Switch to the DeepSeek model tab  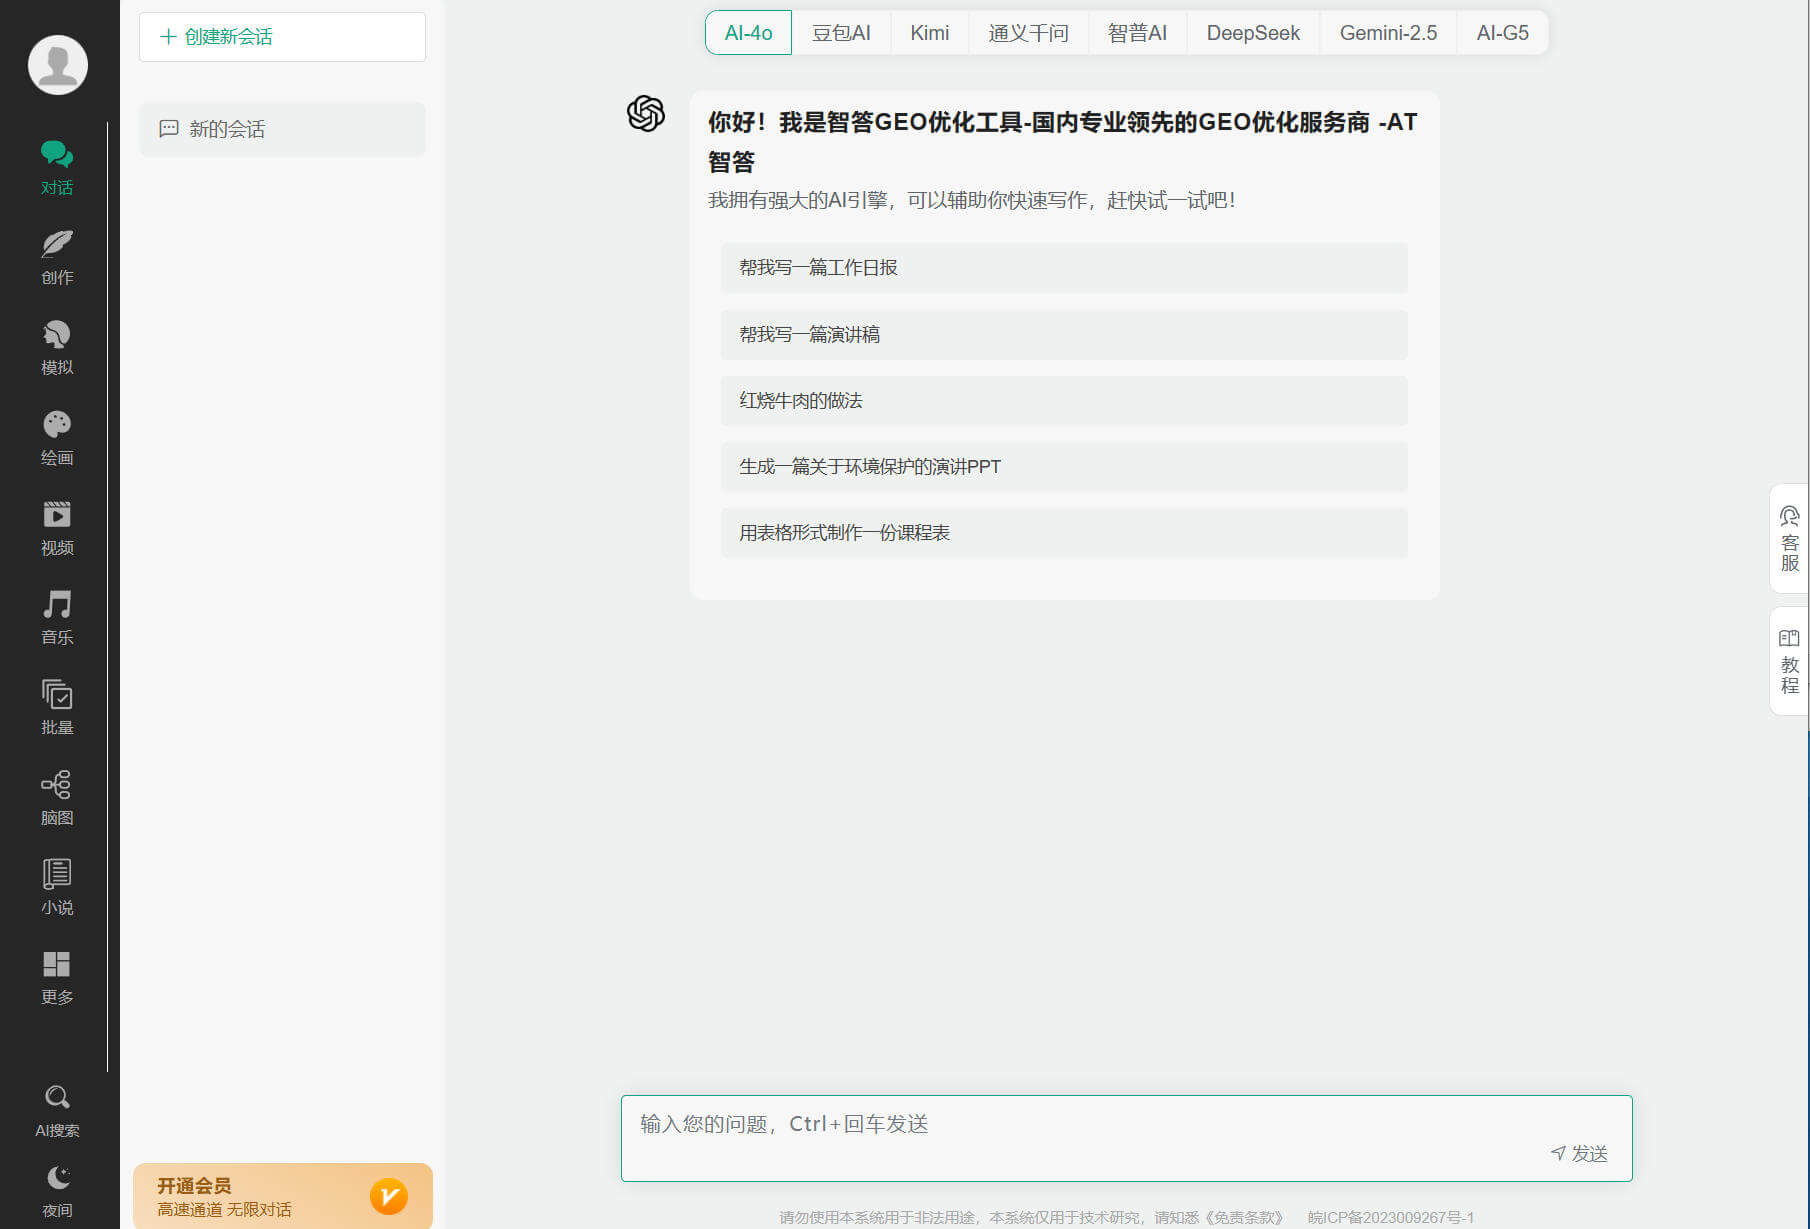tap(1252, 33)
